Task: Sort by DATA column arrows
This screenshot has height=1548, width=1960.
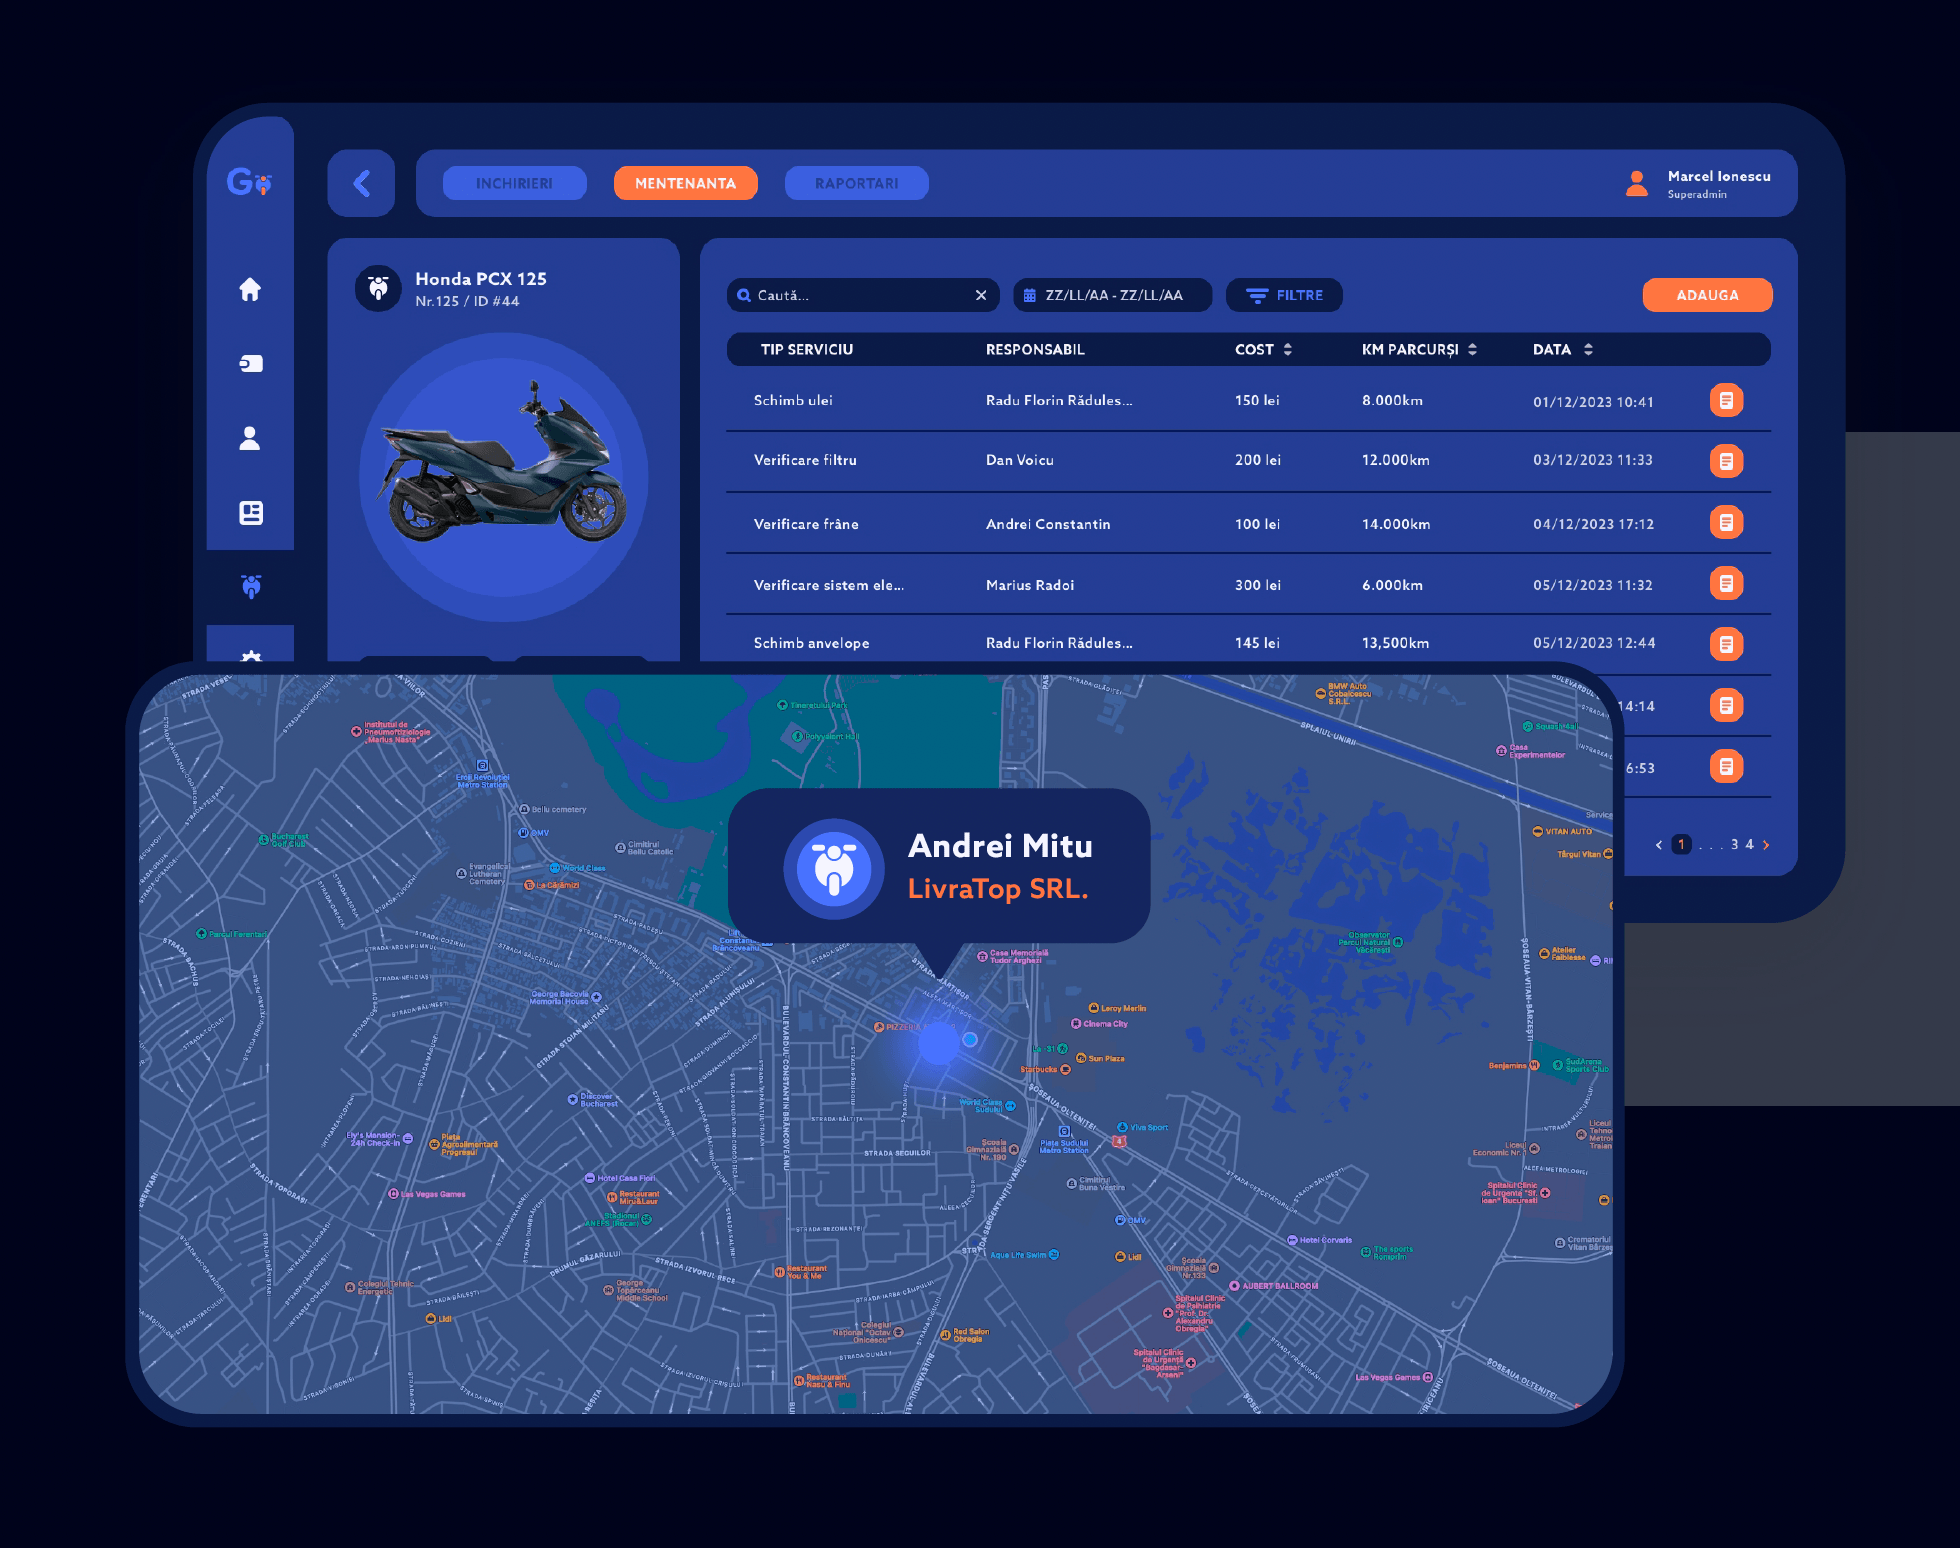Action: click(1588, 349)
